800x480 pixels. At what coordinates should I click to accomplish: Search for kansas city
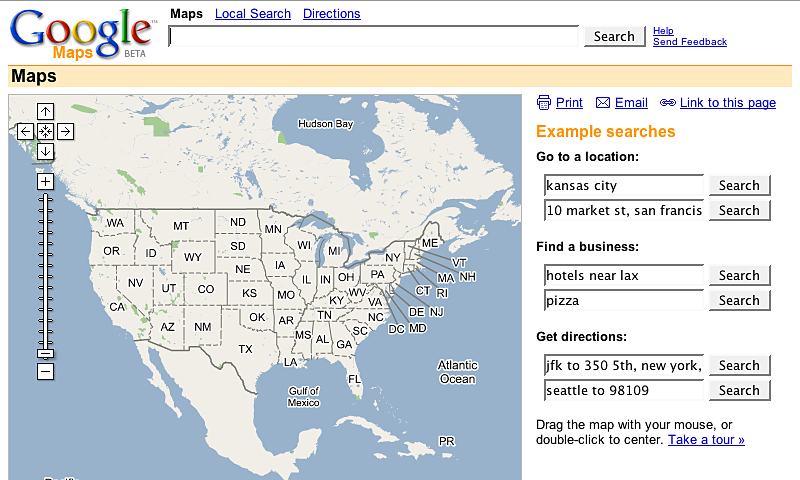[739, 185]
